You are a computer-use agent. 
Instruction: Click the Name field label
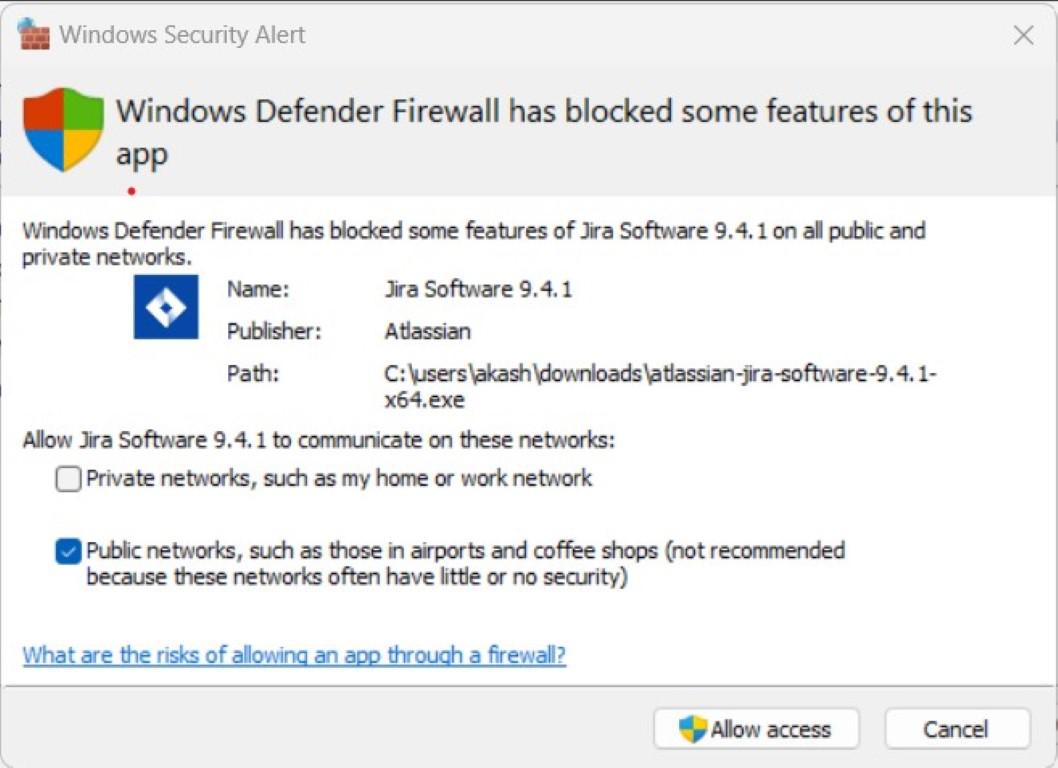257,290
